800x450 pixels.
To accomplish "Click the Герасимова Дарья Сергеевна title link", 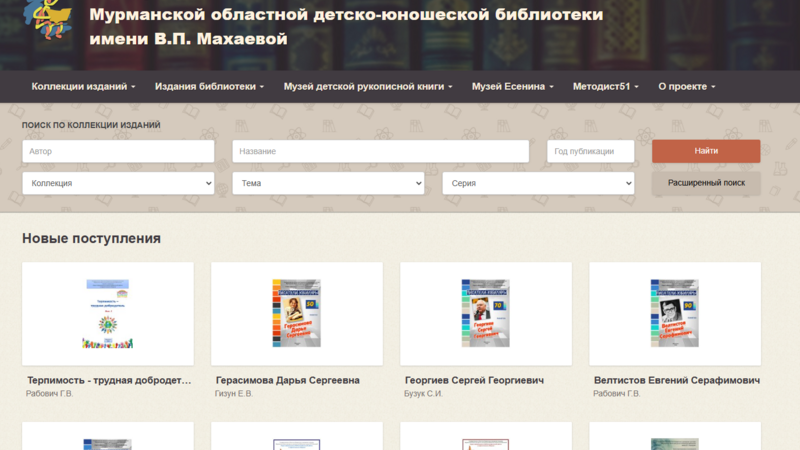I will point(287,381).
